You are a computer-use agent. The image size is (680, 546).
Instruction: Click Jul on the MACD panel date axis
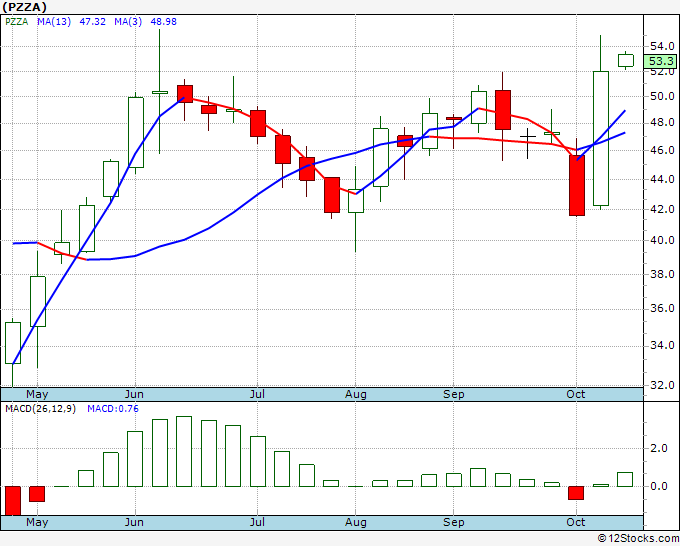(x=257, y=523)
